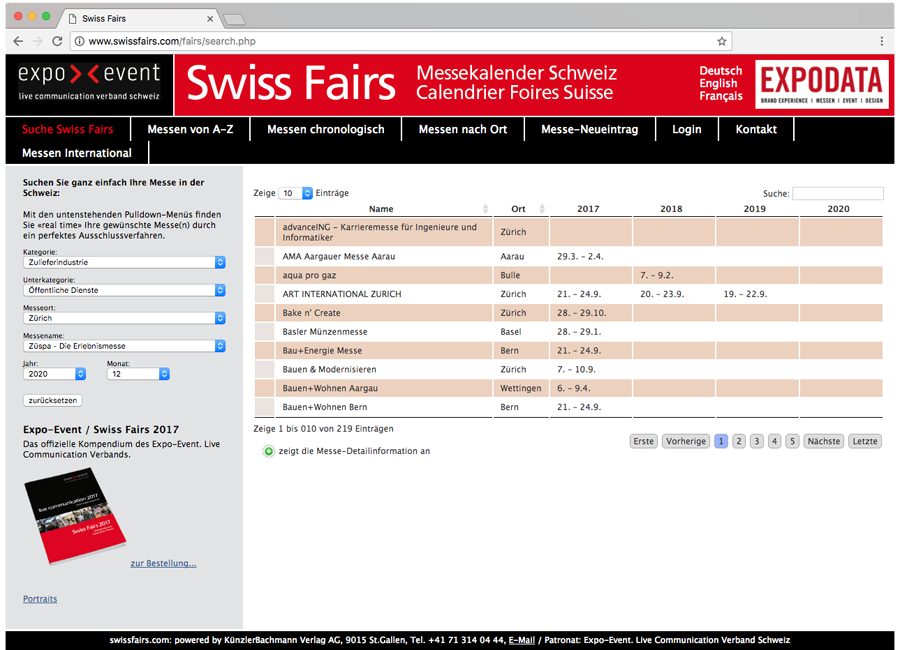The height and width of the screenshot is (650, 900).
Task: Click the Bau+Energie Messe entry
Action: click(322, 351)
